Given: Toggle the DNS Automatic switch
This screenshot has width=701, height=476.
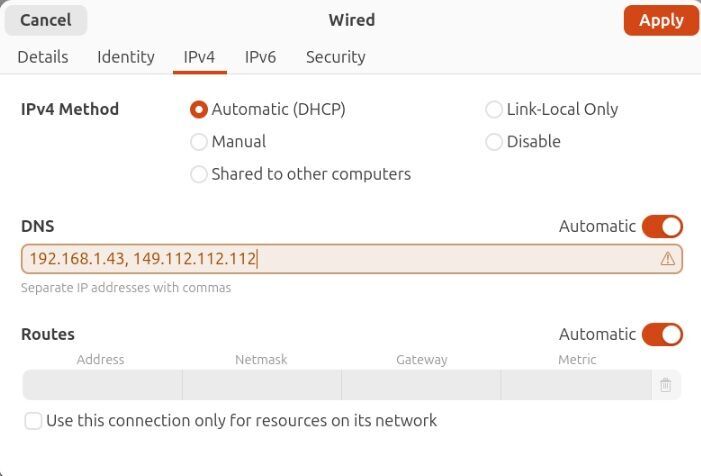Looking at the screenshot, I should tap(662, 227).
